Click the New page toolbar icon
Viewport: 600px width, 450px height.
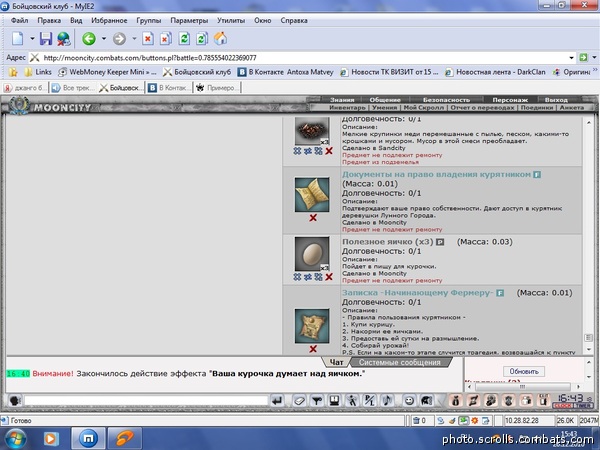18,39
